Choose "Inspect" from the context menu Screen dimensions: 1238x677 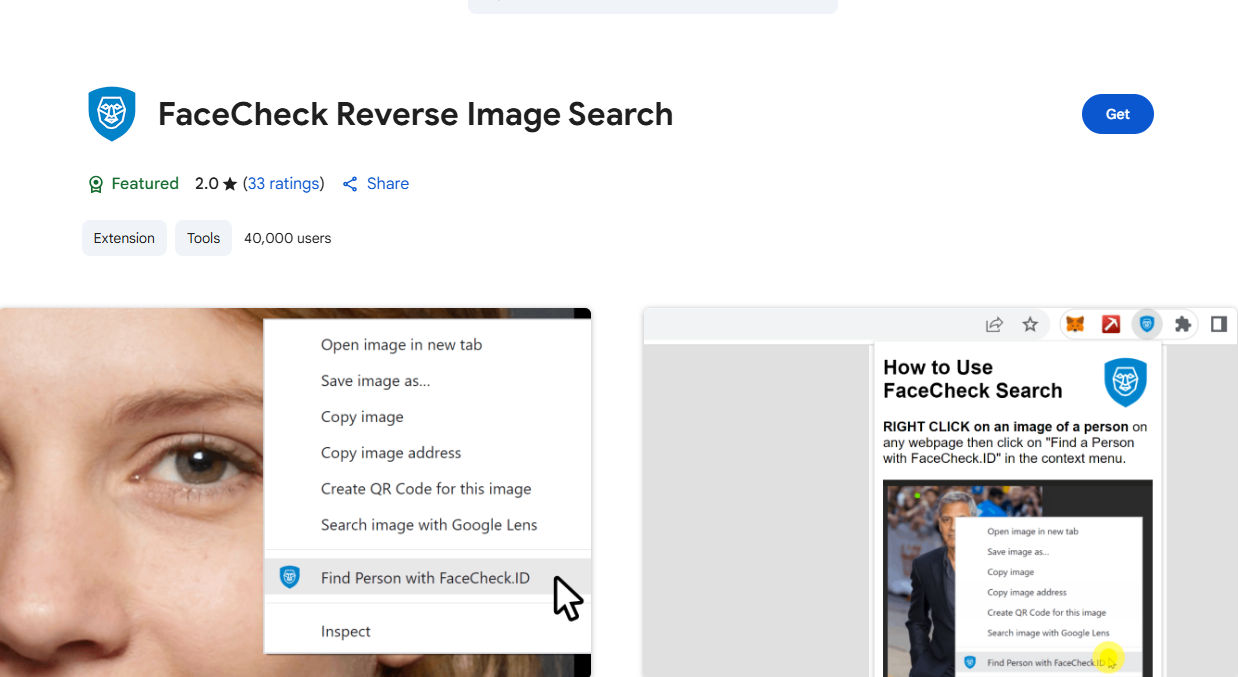(x=346, y=632)
